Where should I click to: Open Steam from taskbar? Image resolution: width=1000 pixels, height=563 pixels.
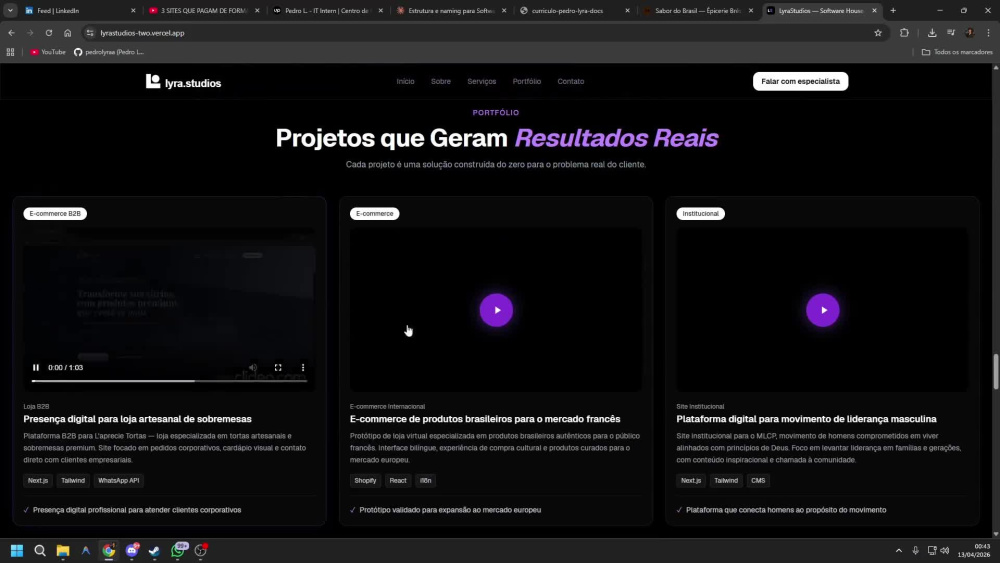154,550
